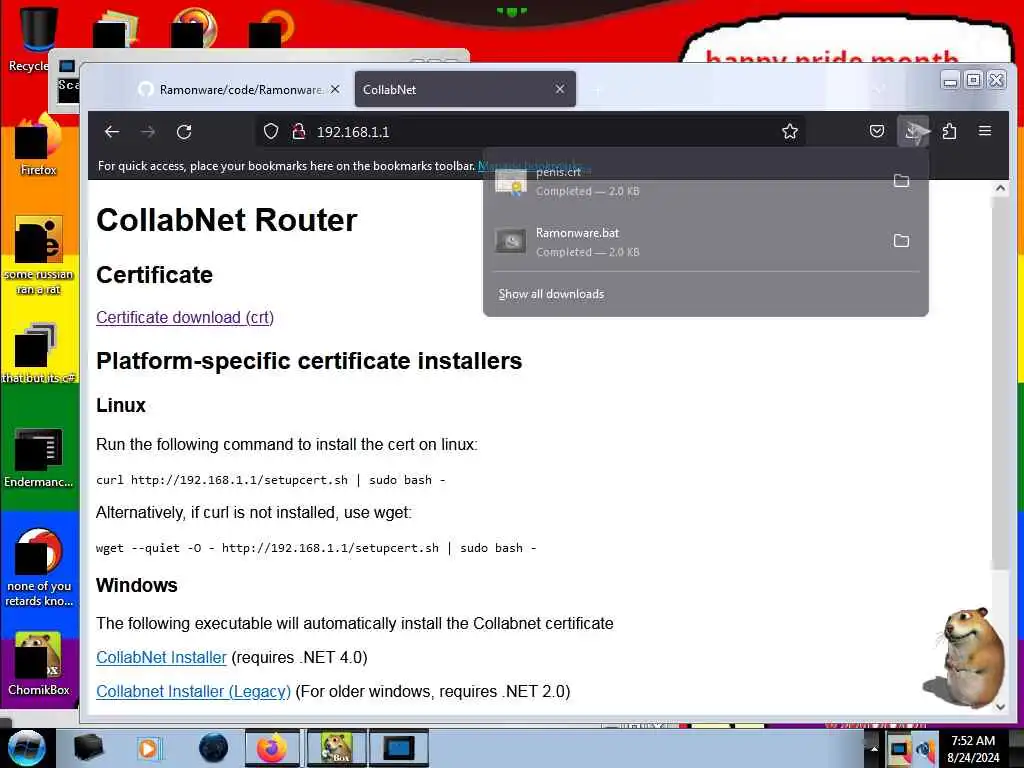This screenshot has height=768, width=1024.
Task: Open the Ramonware.bat download entry
Action: click(x=686, y=241)
